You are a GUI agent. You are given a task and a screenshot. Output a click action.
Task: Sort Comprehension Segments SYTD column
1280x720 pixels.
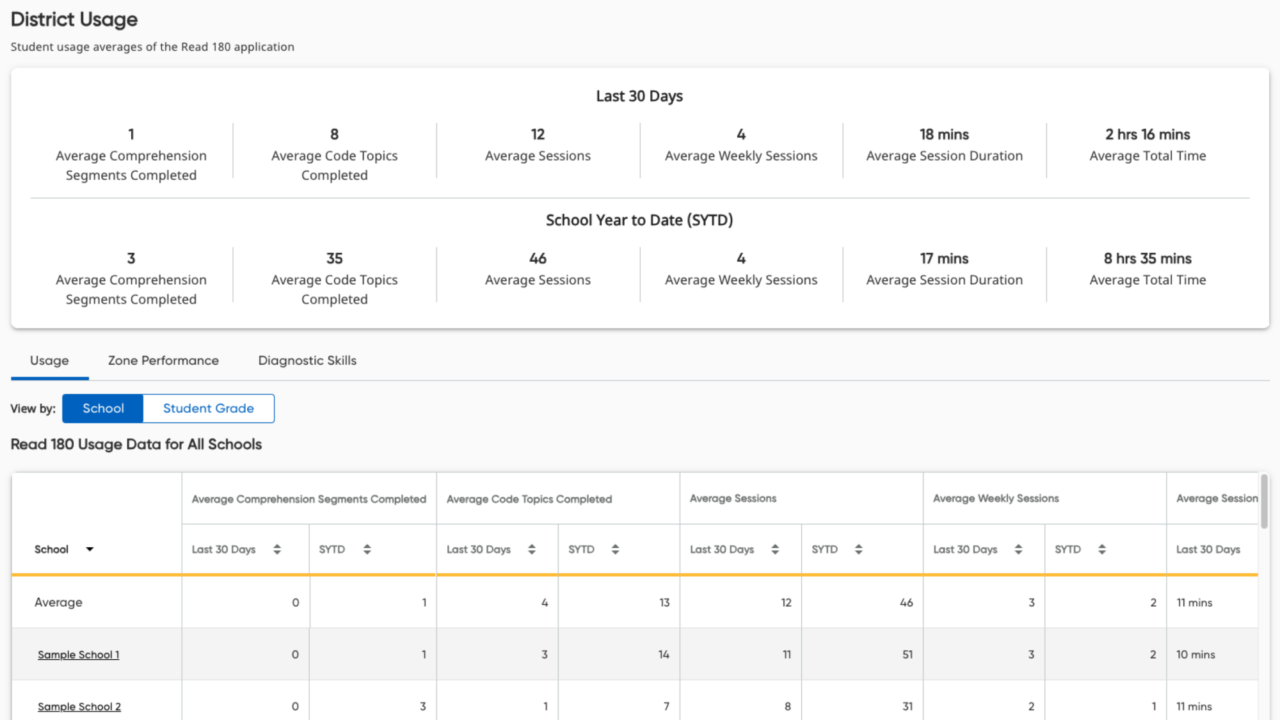[367, 549]
